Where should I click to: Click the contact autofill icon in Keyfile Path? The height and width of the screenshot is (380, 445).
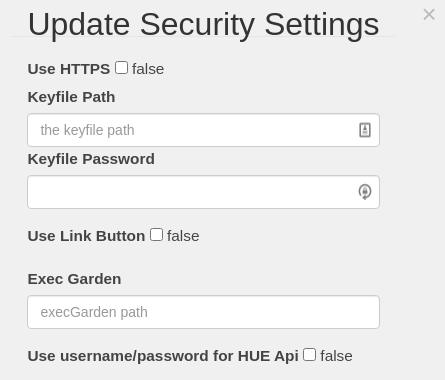click(x=365, y=130)
